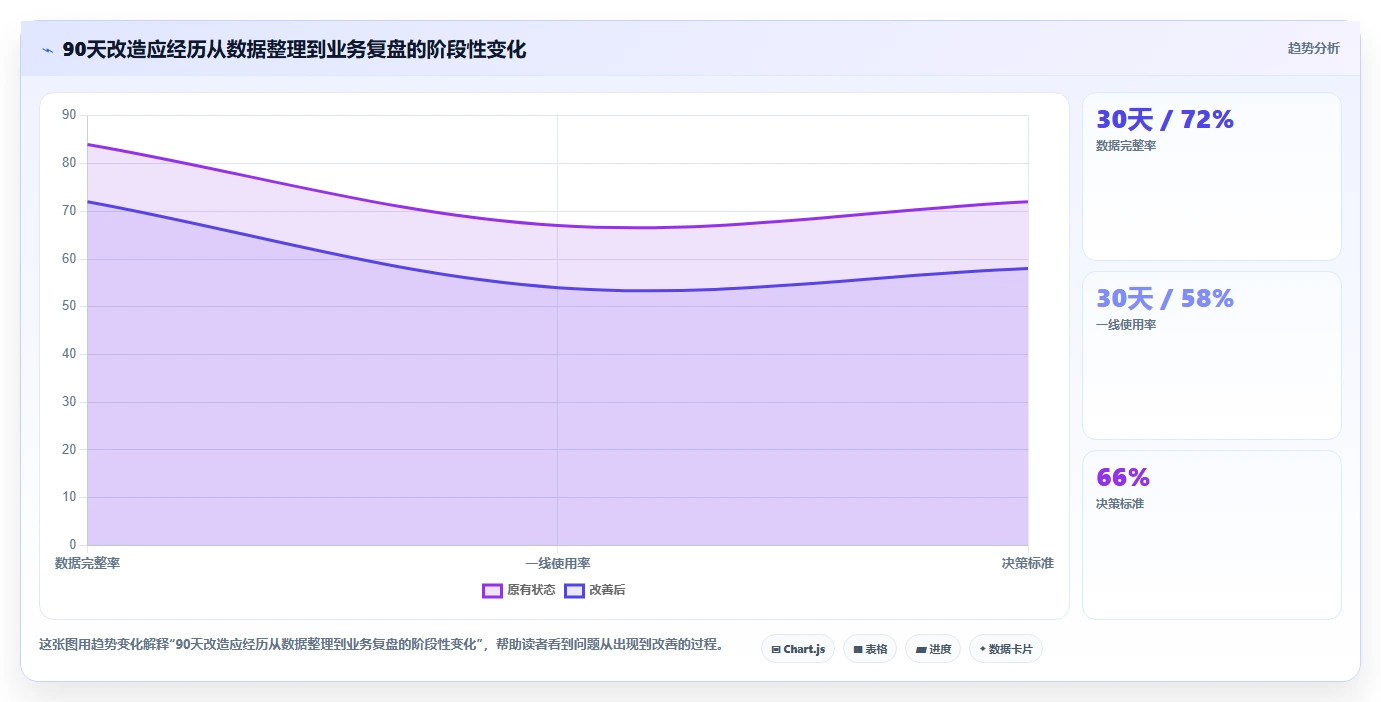1381x702 pixels.
Task: Click the 数据完整率 x-axis label
Action: coord(88,564)
